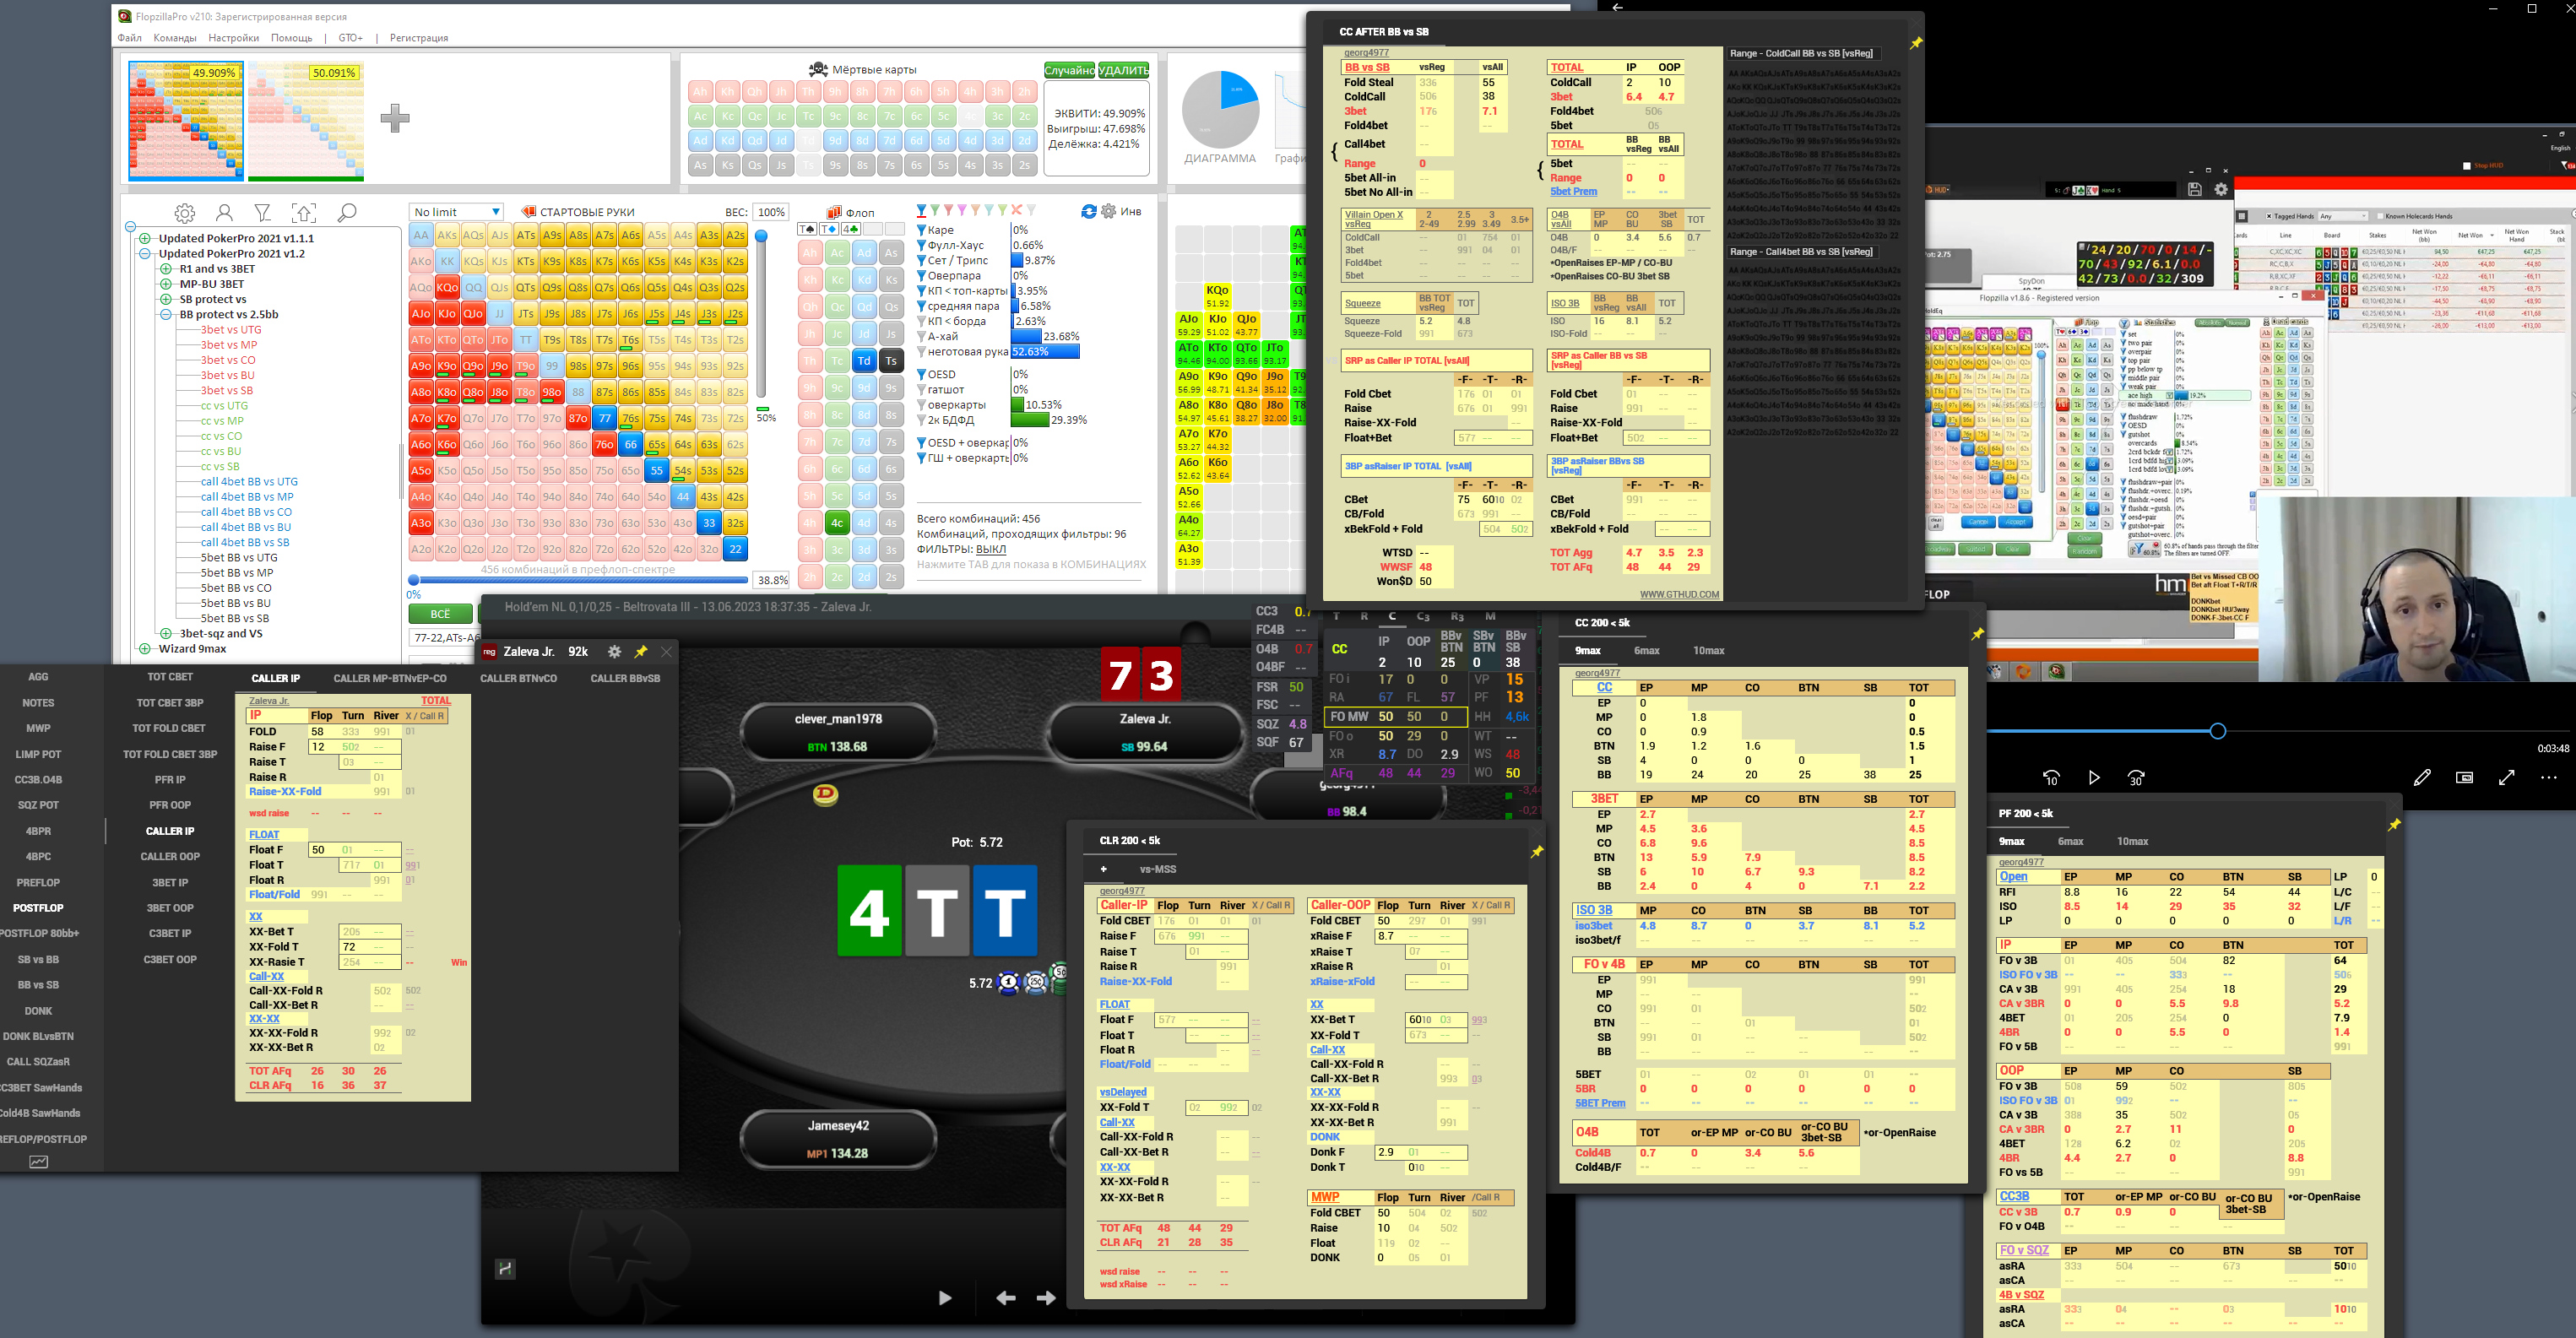This screenshot has height=1338, width=2576.
Task: Open the Команды menu
Action: click(x=175, y=38)
